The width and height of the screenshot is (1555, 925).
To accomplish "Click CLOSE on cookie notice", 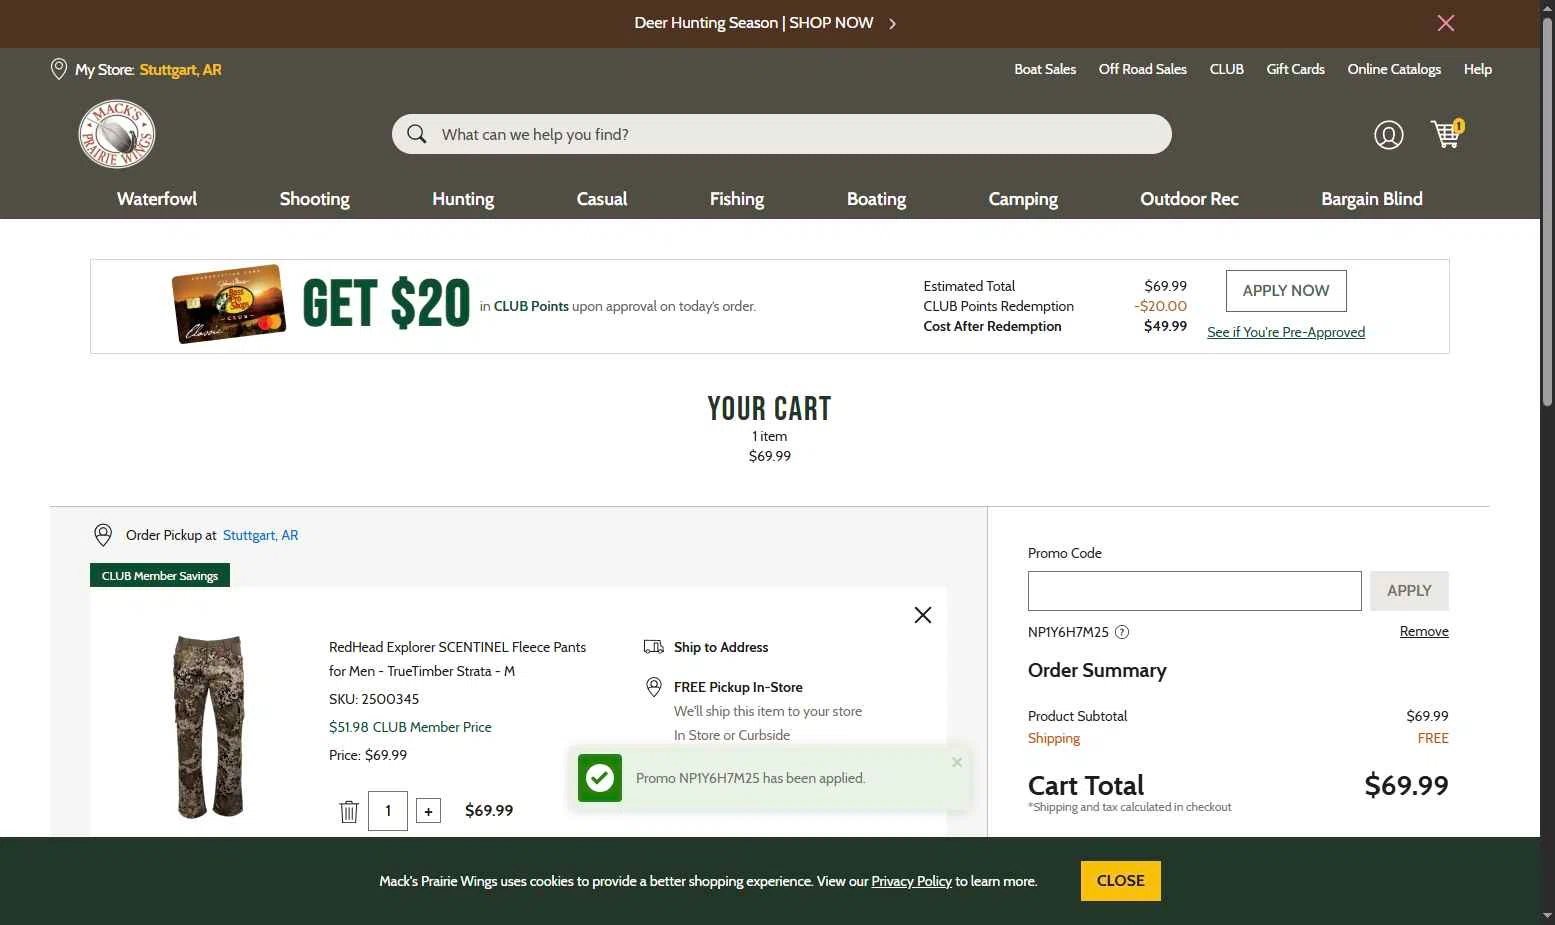I will click(1121, 881).
